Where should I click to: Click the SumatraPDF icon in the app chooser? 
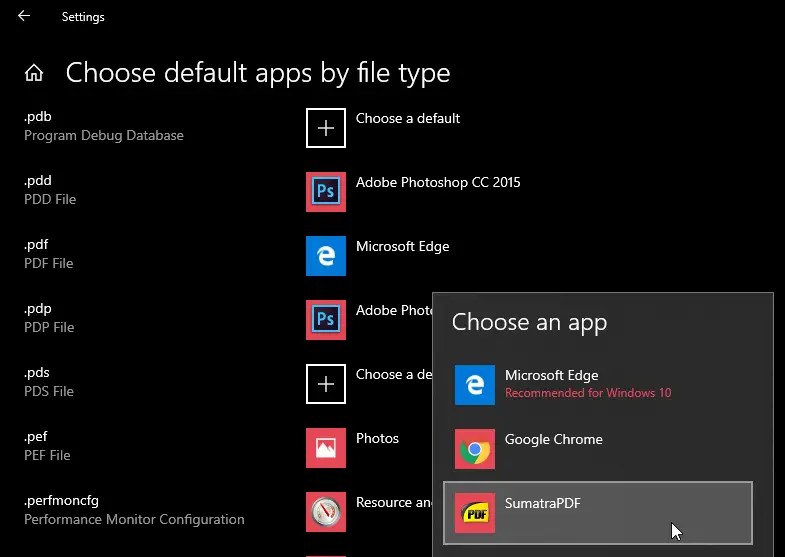coord(475,513)
